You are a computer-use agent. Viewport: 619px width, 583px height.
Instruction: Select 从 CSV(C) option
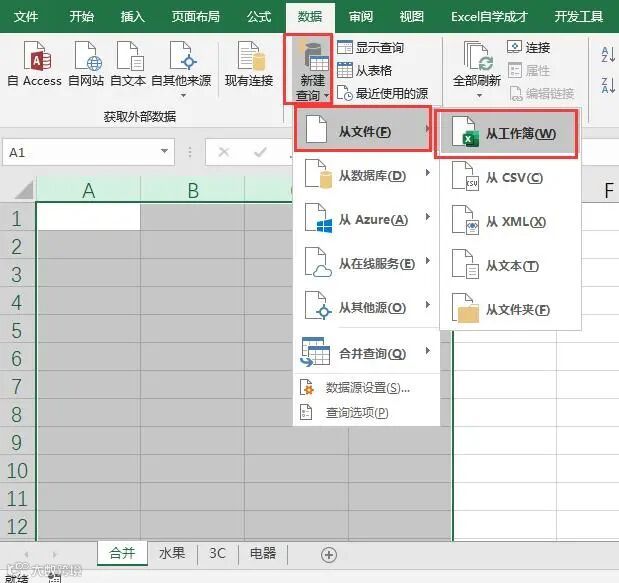(510, 178)
